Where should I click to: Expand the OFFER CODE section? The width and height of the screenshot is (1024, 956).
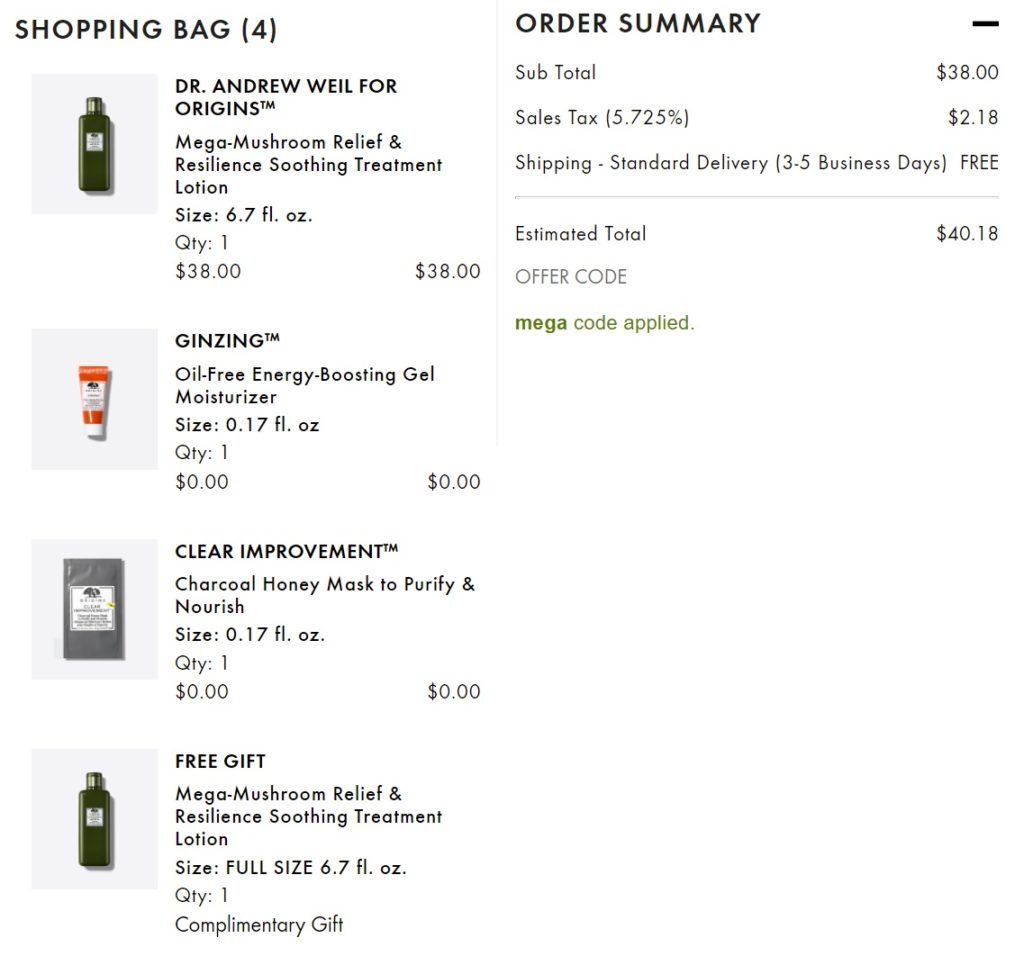coord(571,277)
